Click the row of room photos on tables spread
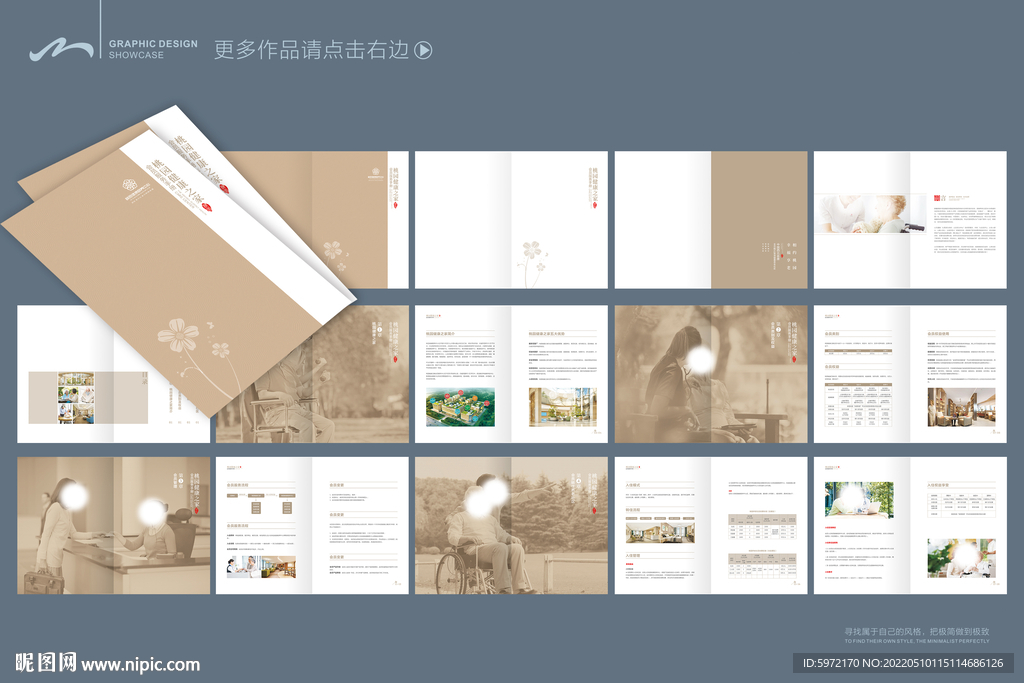The width and height of the screenshot is (1024, 683). click(x=660, y=532)
